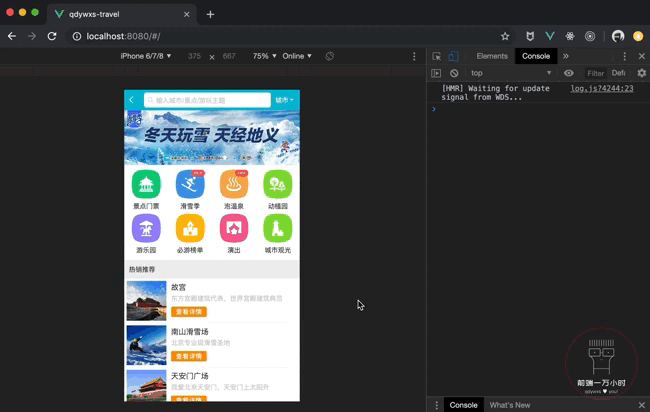
Task: Open the 城市 city dropdown
Action: click(x=284, y=100)
